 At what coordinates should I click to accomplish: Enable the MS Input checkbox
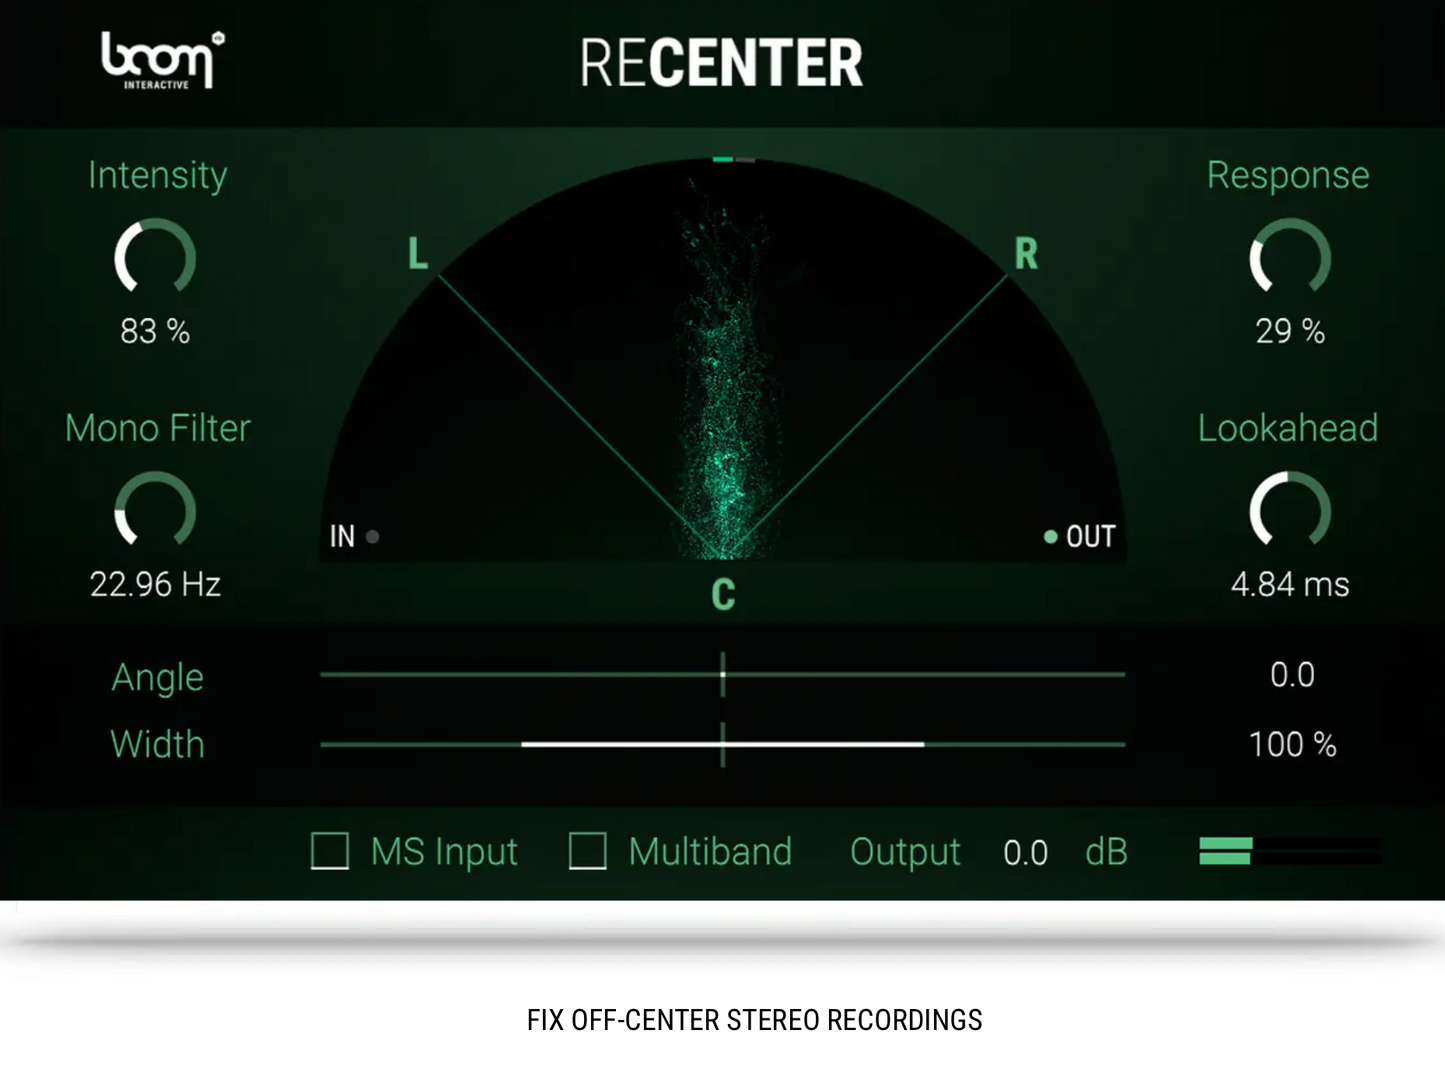coord(329,852)
